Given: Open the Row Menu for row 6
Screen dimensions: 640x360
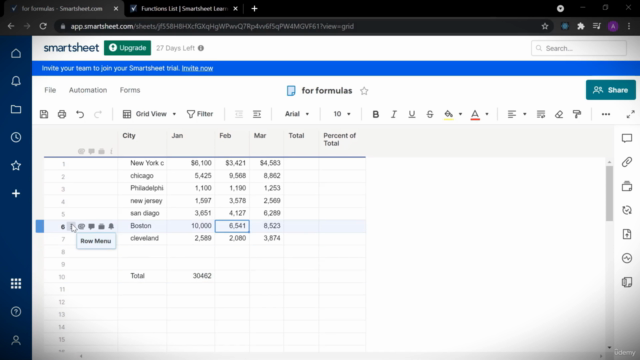Looking at the screenshot, I should 71,226.
